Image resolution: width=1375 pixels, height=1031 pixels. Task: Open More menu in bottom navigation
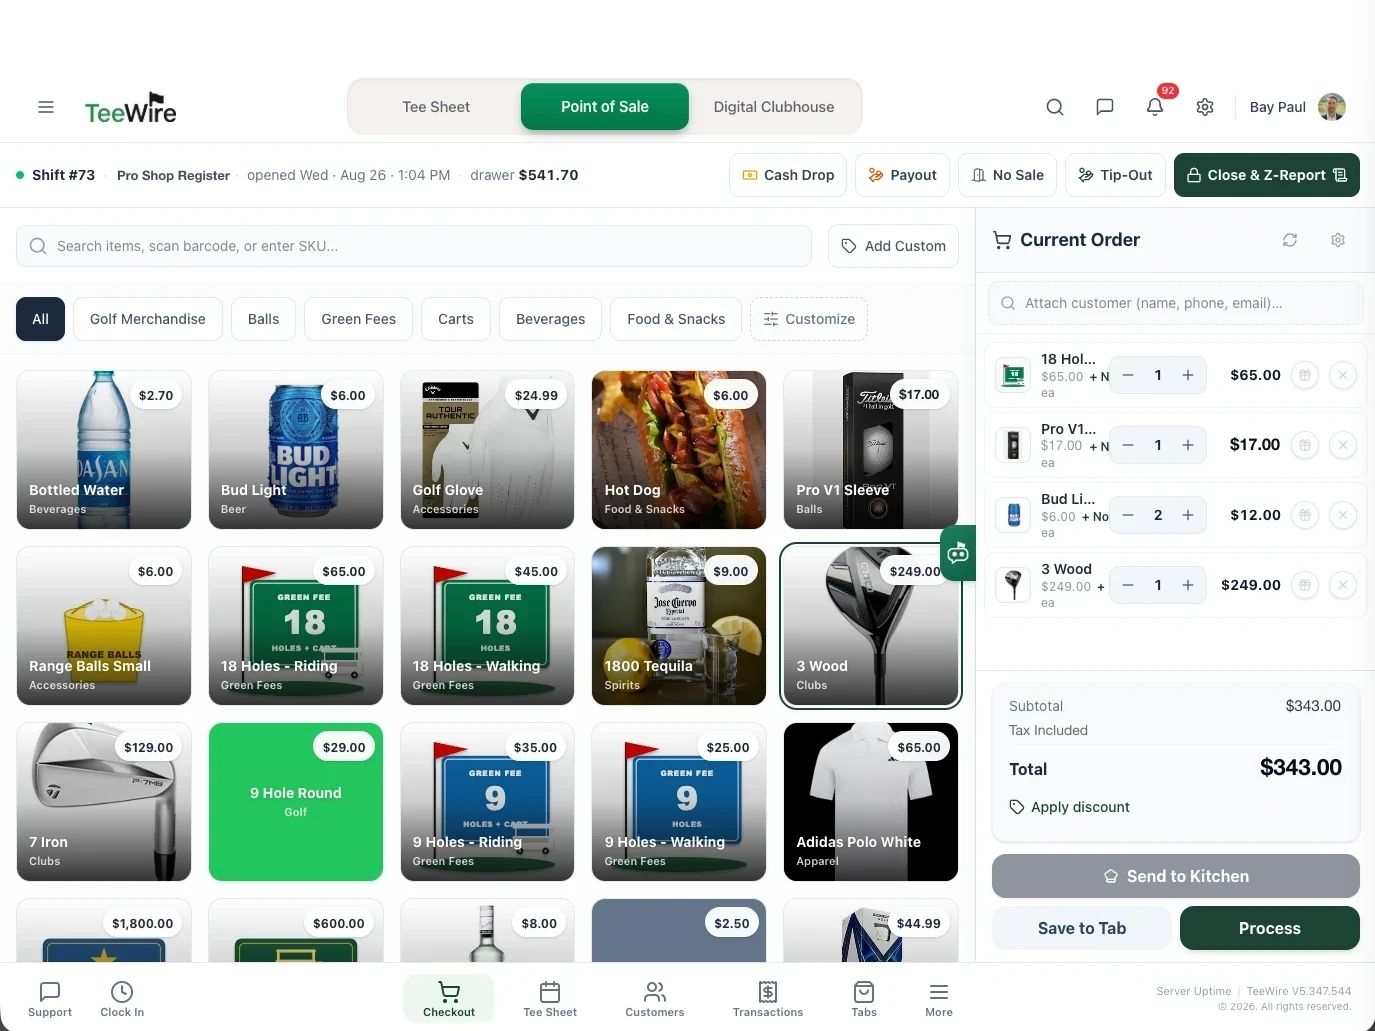939,998
